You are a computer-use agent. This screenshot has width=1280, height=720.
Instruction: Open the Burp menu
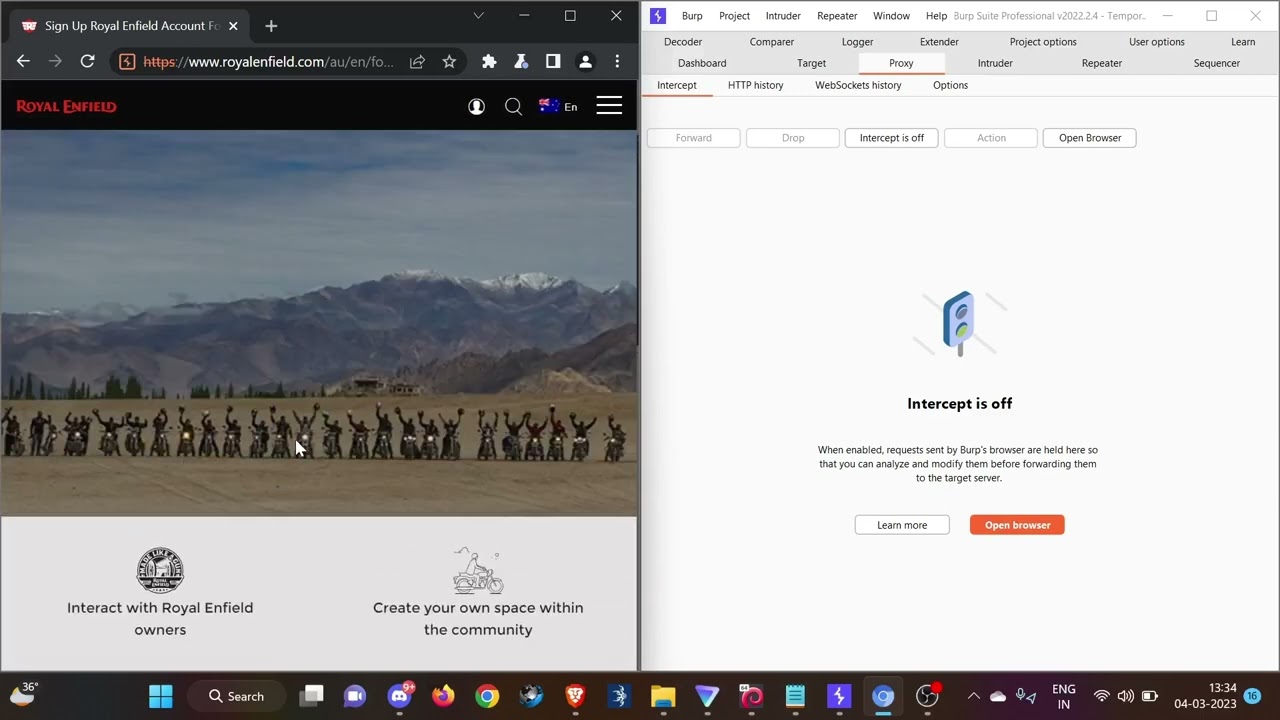coord(692,16)
